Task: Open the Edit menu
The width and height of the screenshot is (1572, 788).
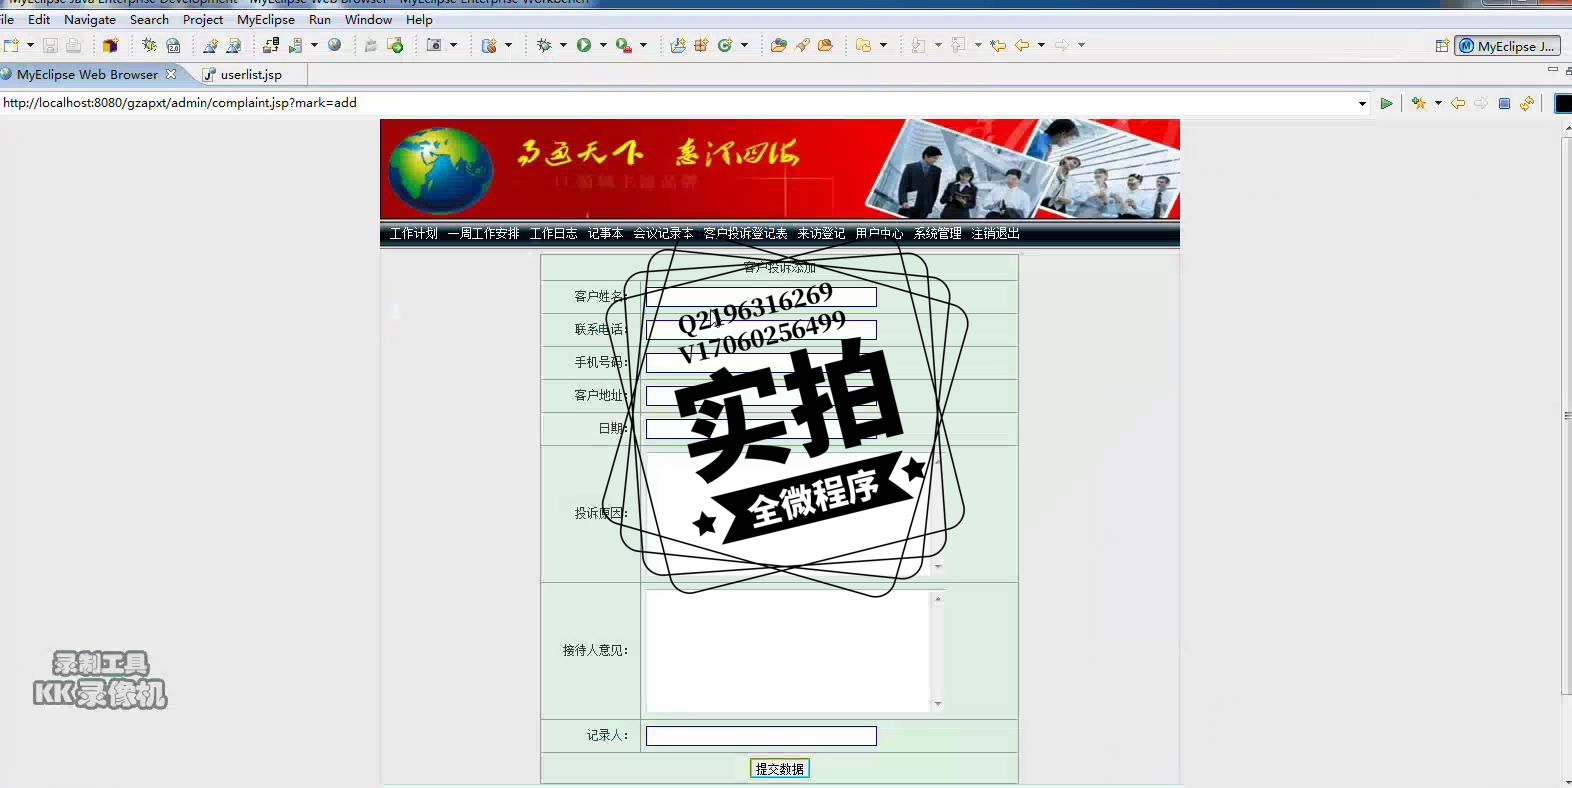Action: coord(39,19)
